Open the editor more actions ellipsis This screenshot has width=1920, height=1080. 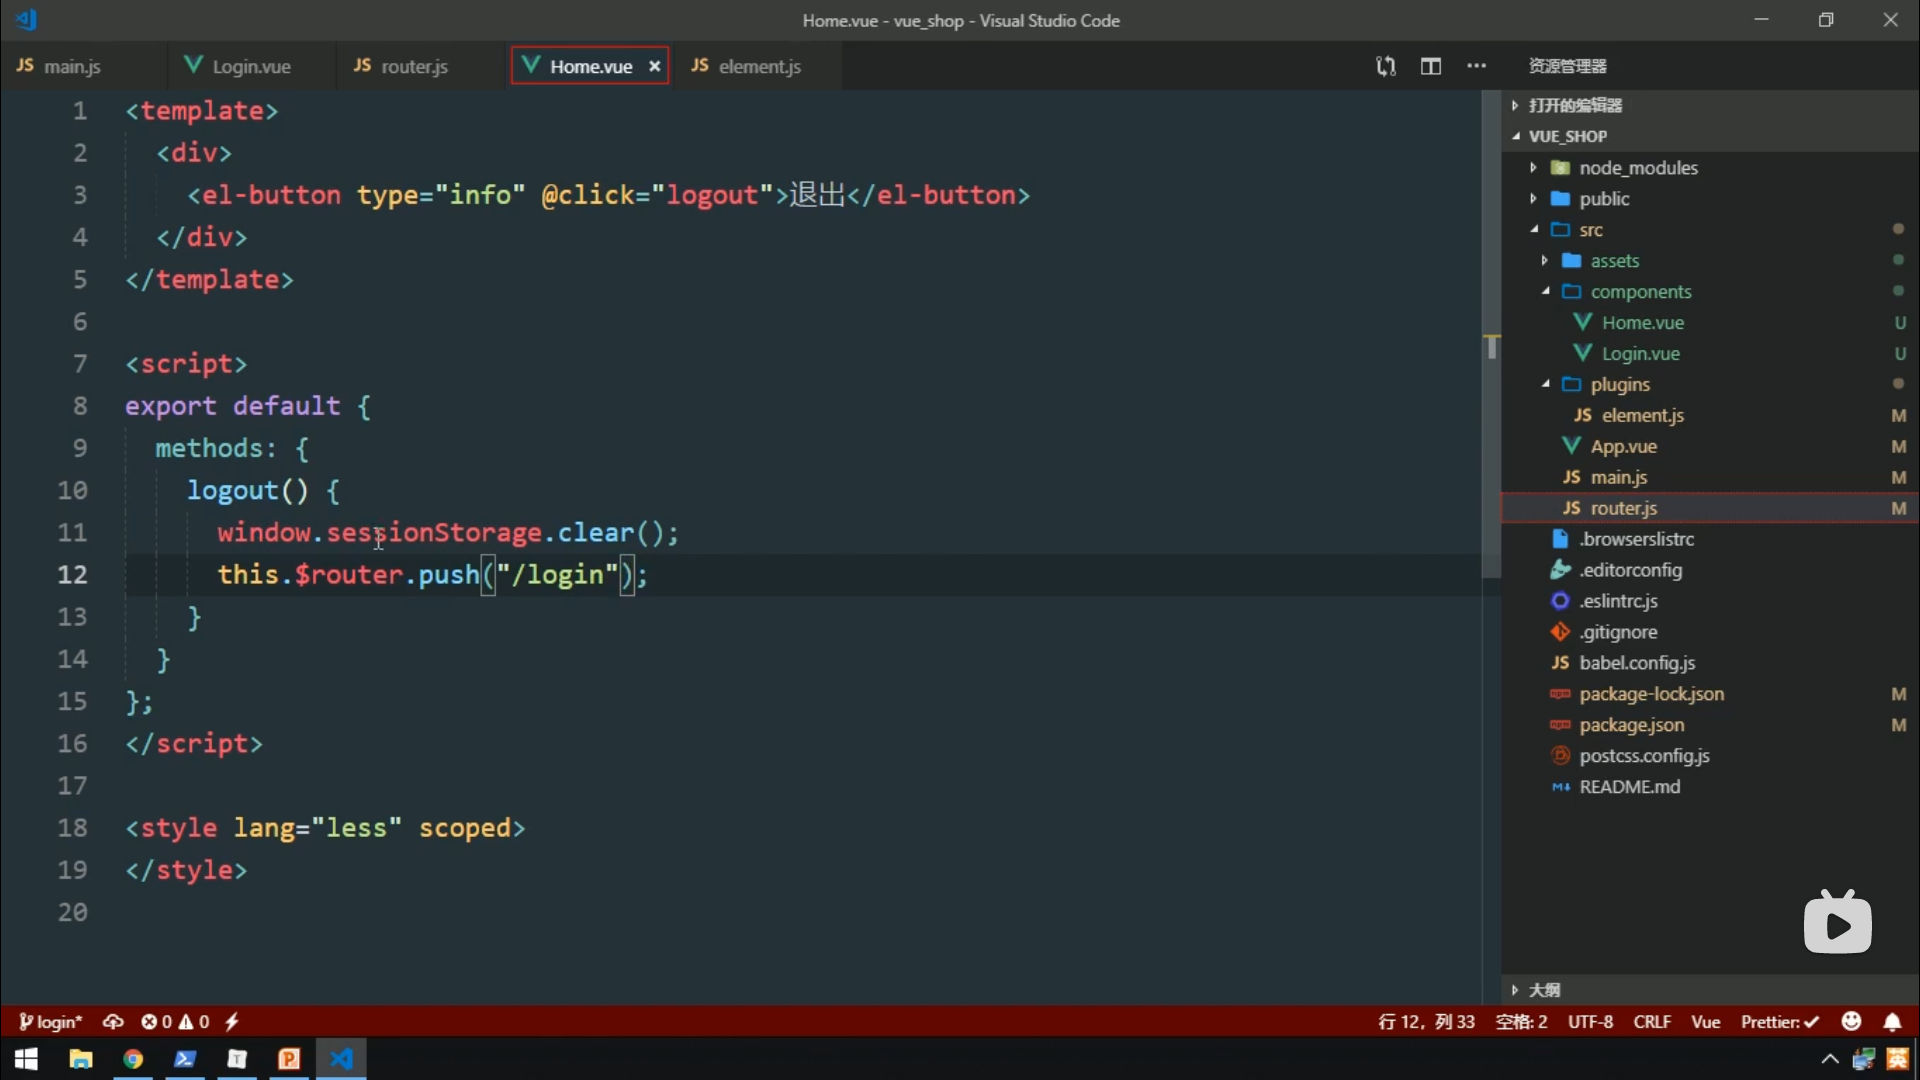click(x=1476, y=66)
